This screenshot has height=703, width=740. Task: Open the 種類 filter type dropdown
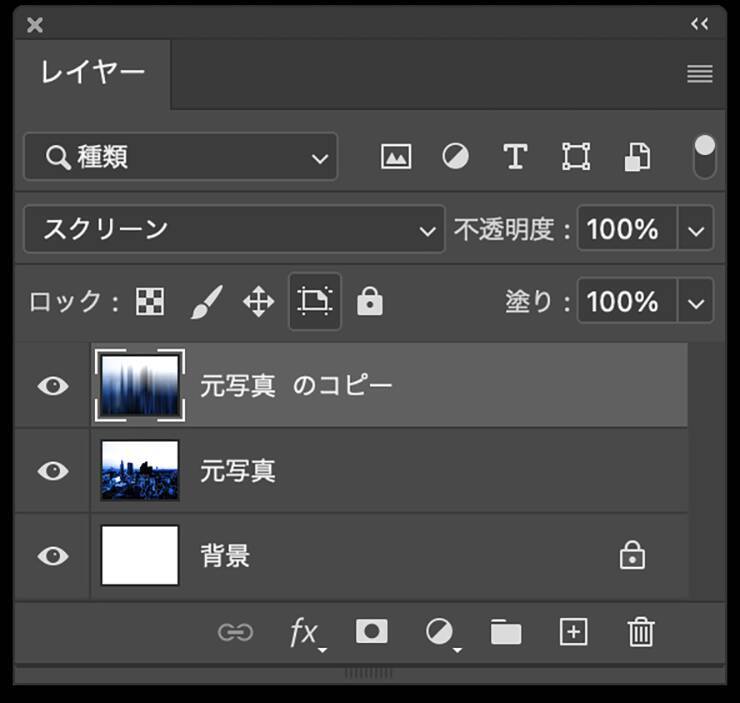click(x=181, y=157)
